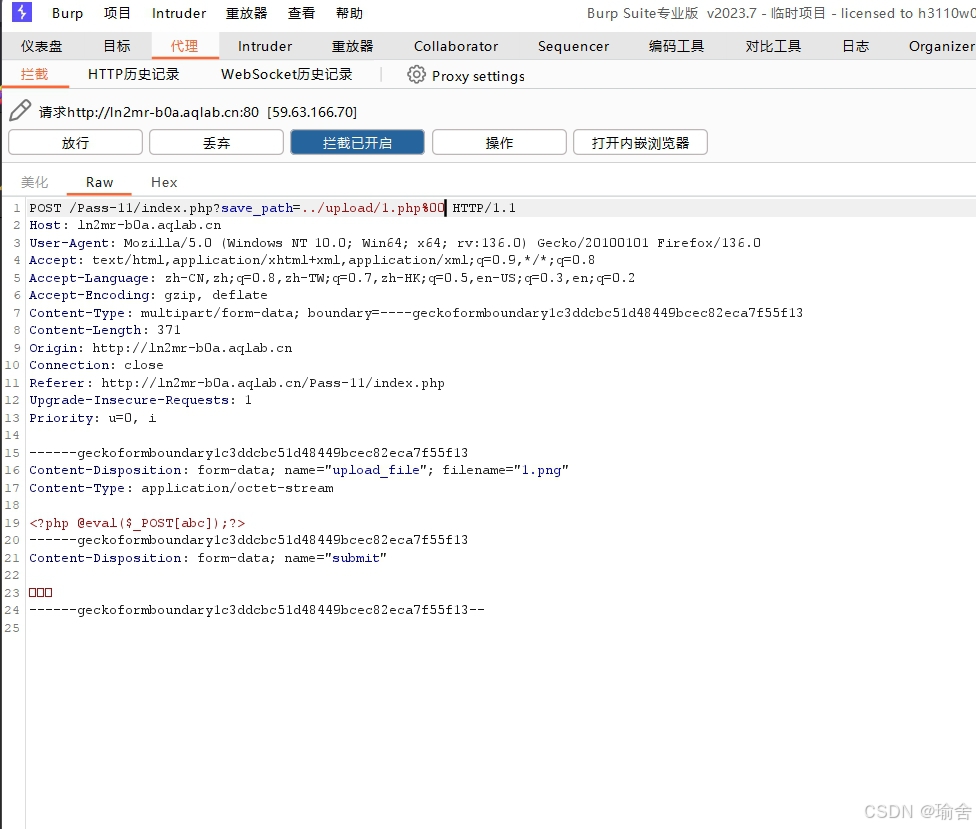976x829 pixels.
Task: Click the pencil edit icon beside request URL
Action: [20, 111]
